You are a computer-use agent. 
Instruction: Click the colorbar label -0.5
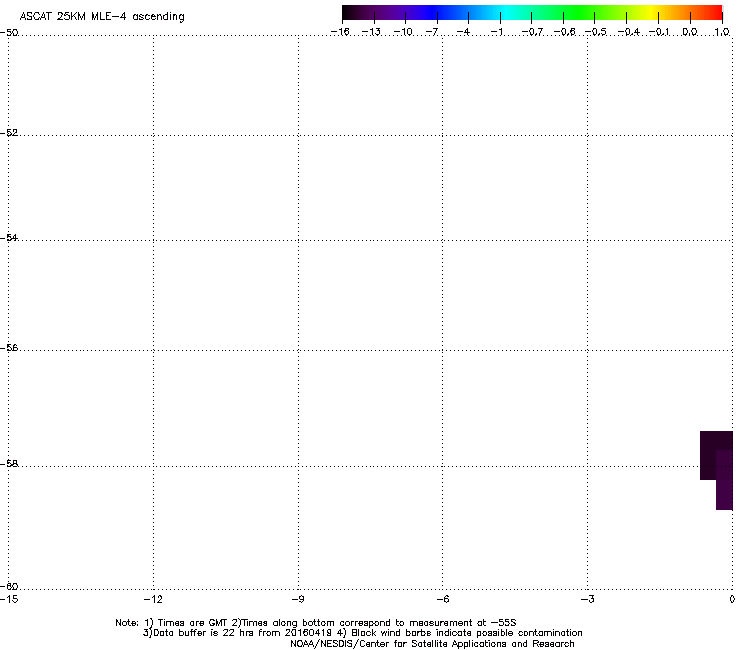[x=596, y=32]
